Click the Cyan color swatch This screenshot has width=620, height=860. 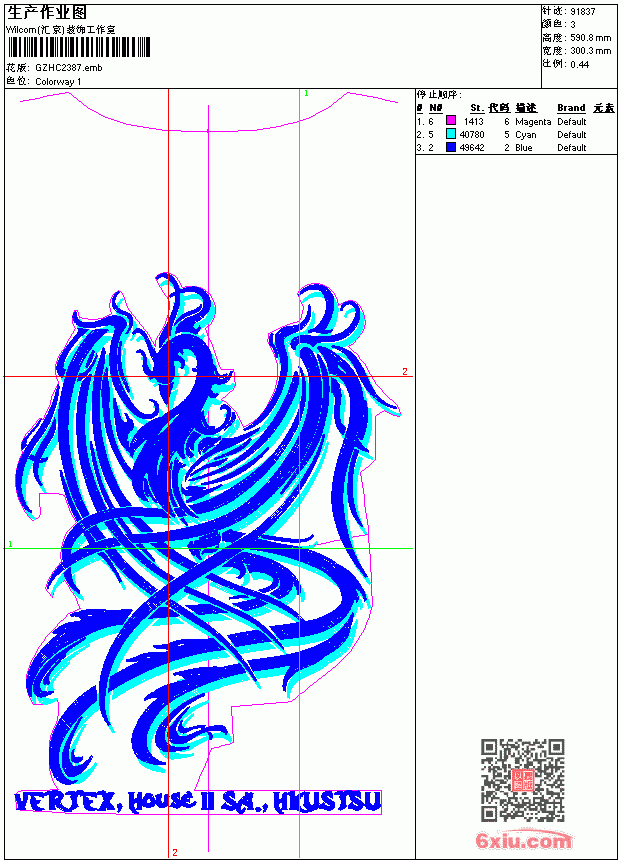coord(451,134)
